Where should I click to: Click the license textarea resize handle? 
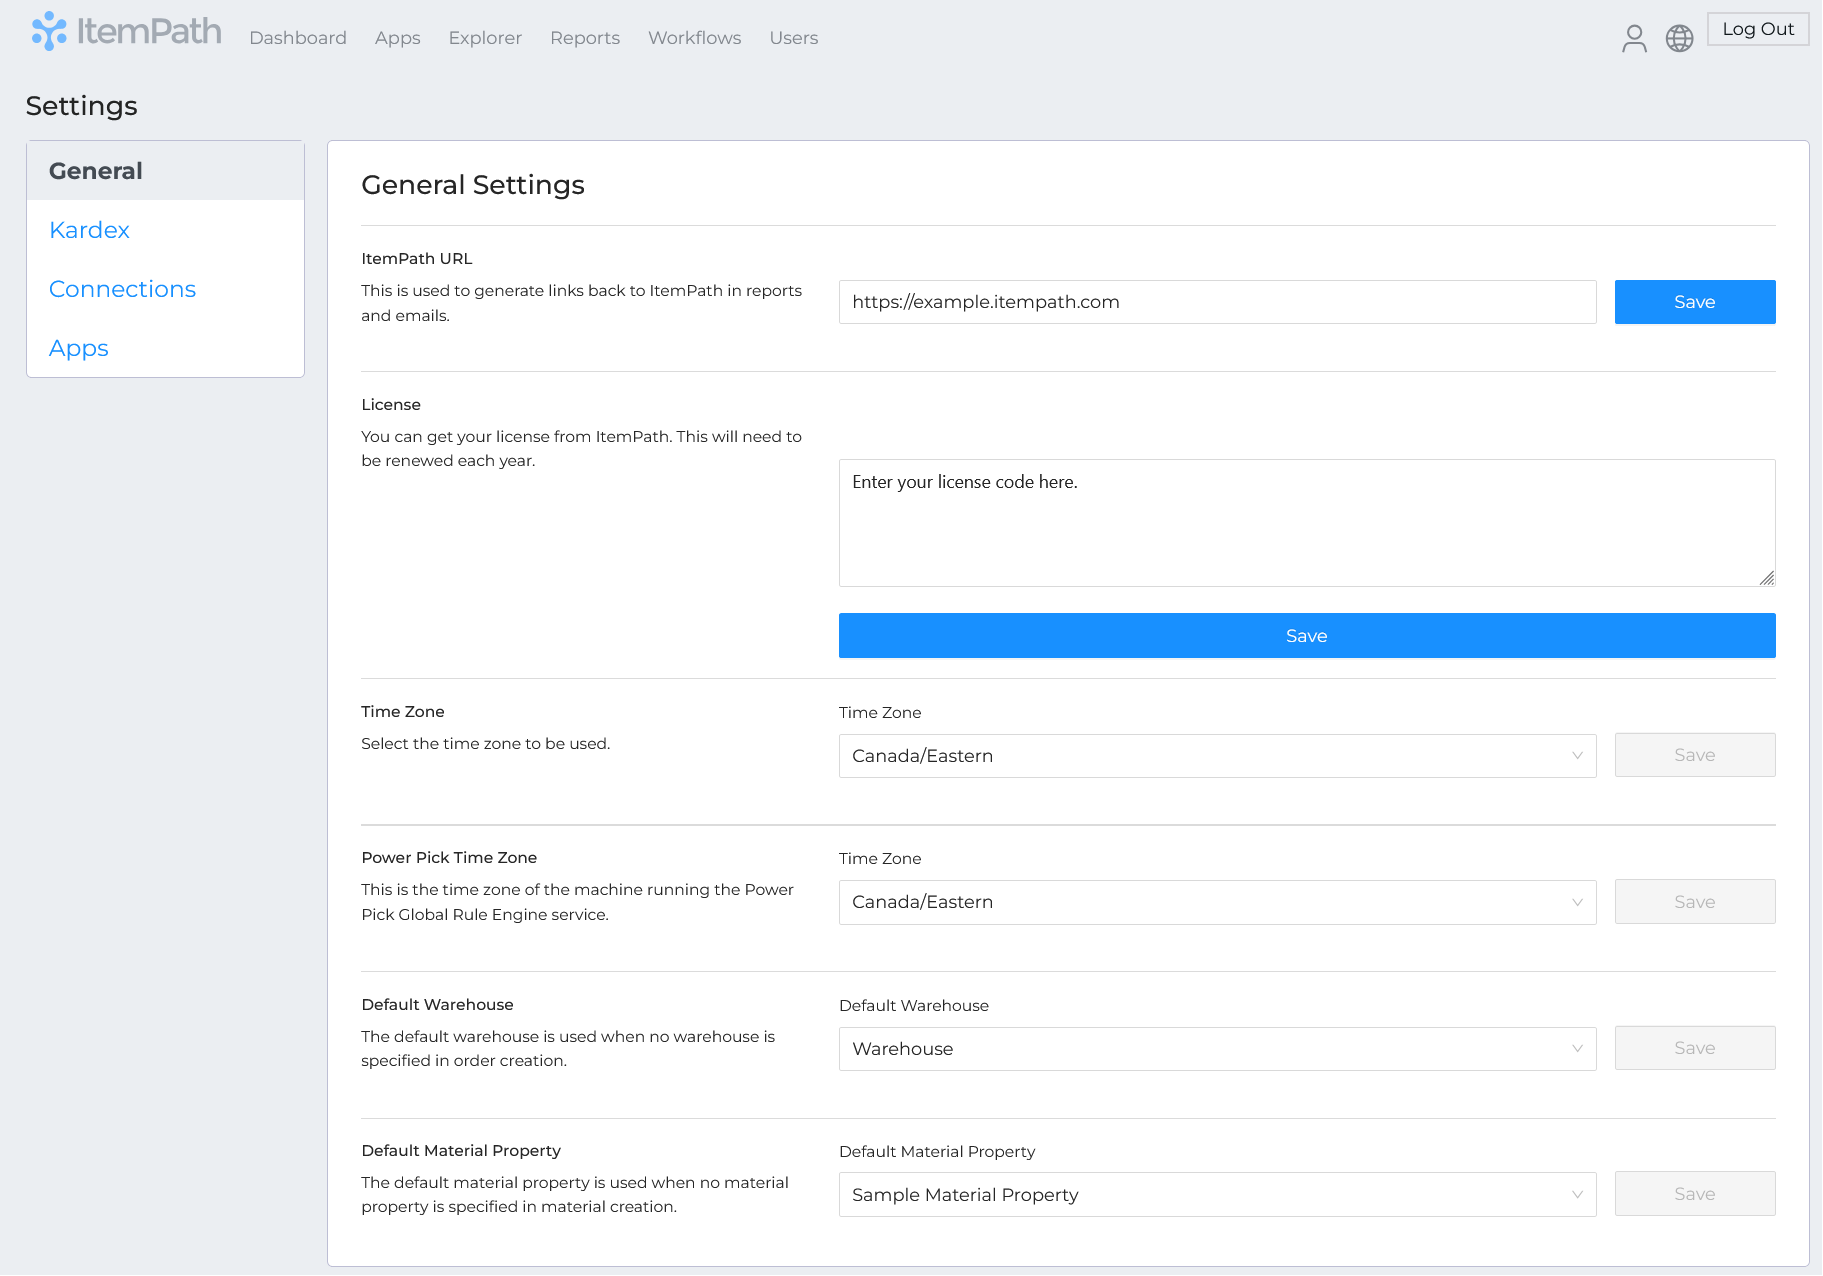pyautogui.click(x=1767, y=578)
